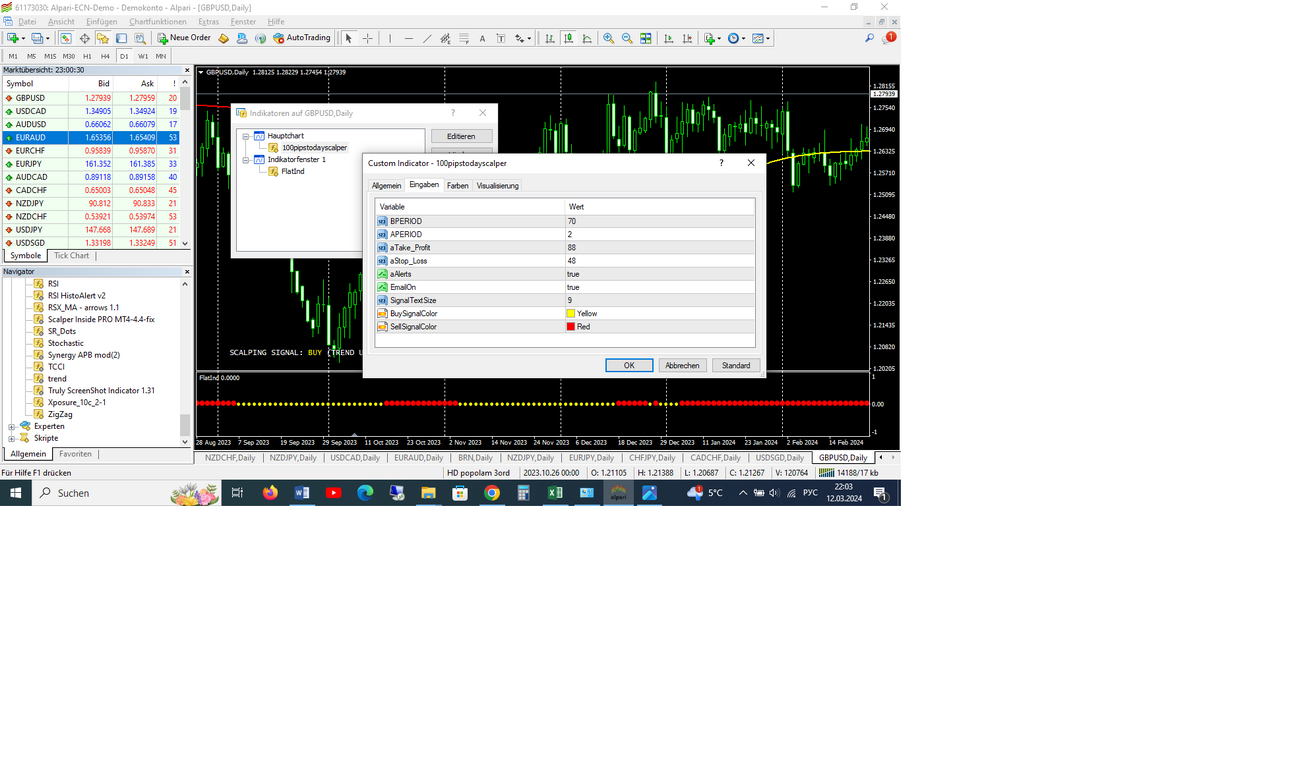Screen dimensions: 1290x780
Task: Select the ZigZag indicator in Navigator
Action: pos(60,414)
